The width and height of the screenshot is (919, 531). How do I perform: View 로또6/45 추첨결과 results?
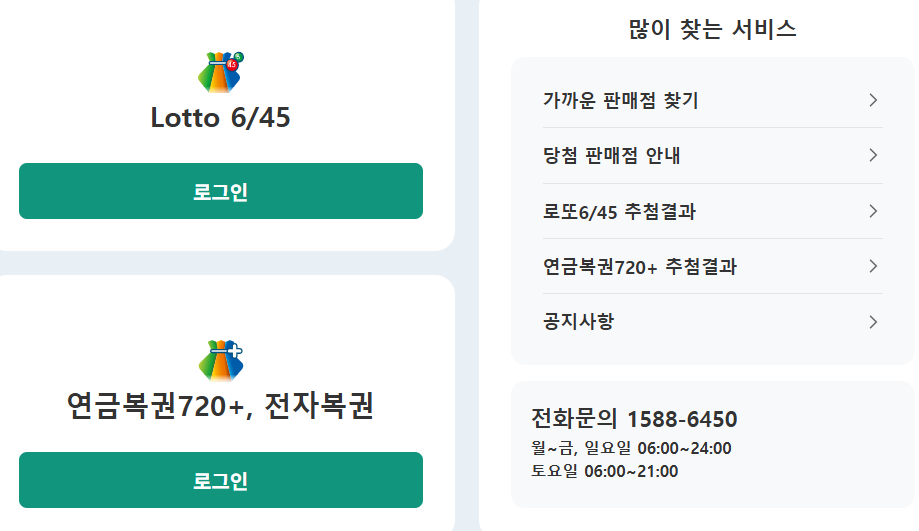click(619, 211)
